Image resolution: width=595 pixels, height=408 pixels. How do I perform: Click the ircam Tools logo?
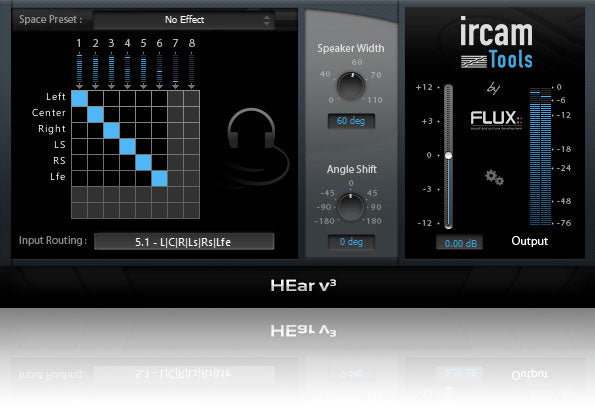(x=496, y=43)
